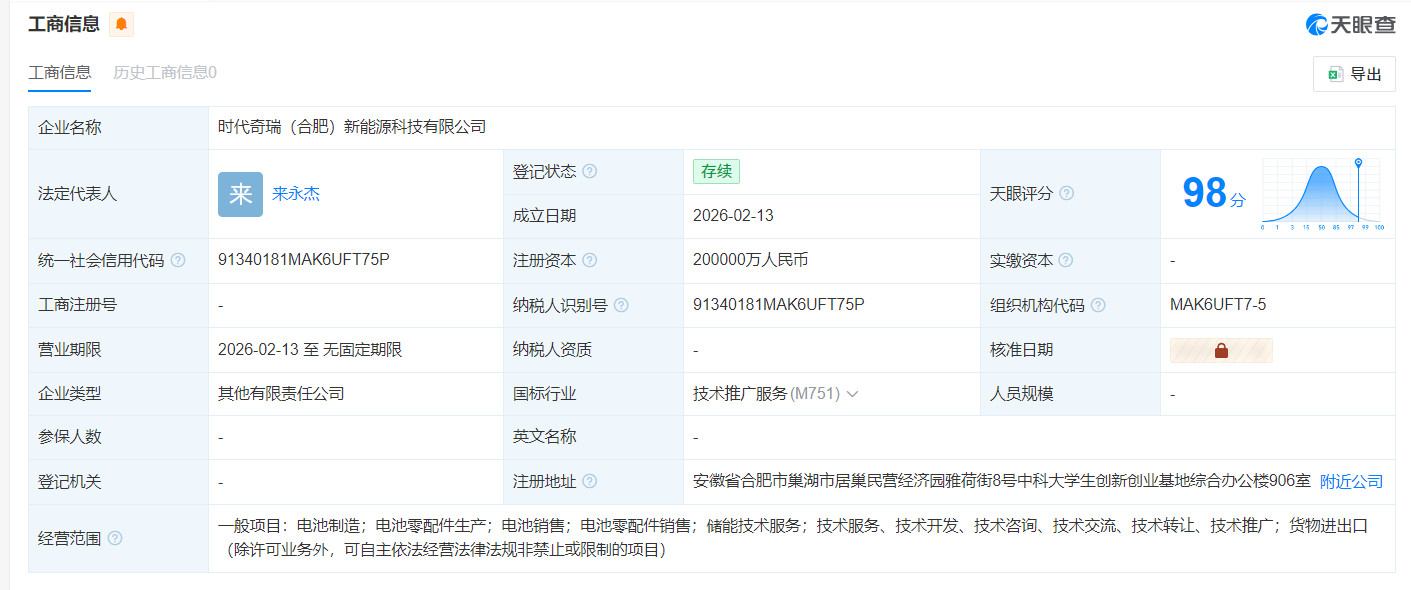1411x590 pixels.
Task: Click the notification bell beside 工商信息 heading
Action: click(x=120, y=22)
